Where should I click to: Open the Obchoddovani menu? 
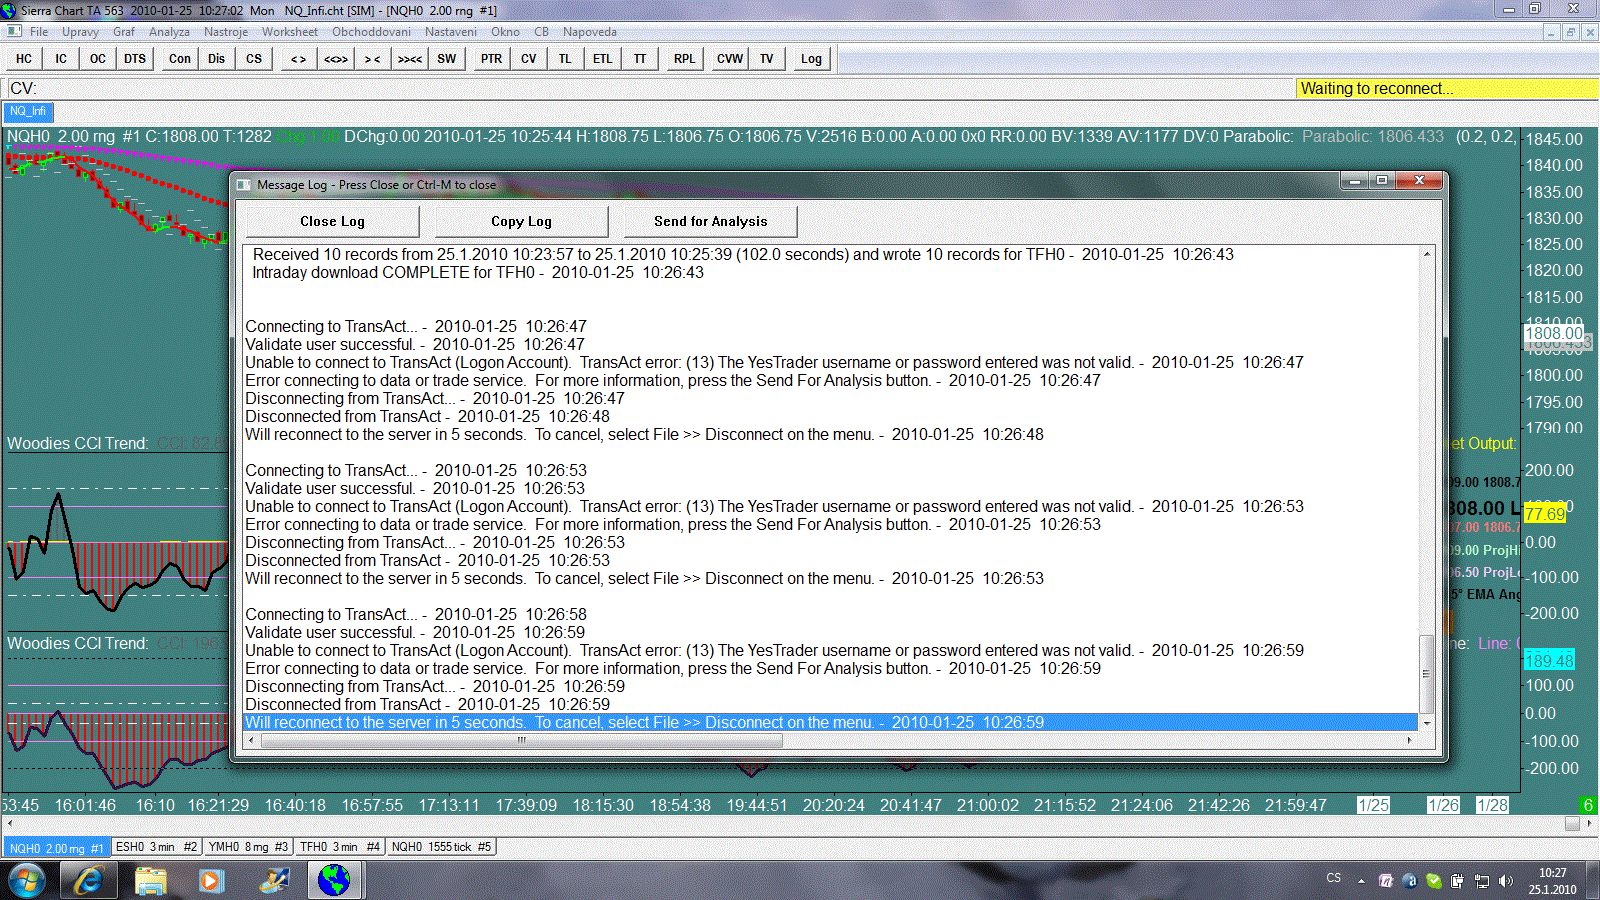(371, 32)
